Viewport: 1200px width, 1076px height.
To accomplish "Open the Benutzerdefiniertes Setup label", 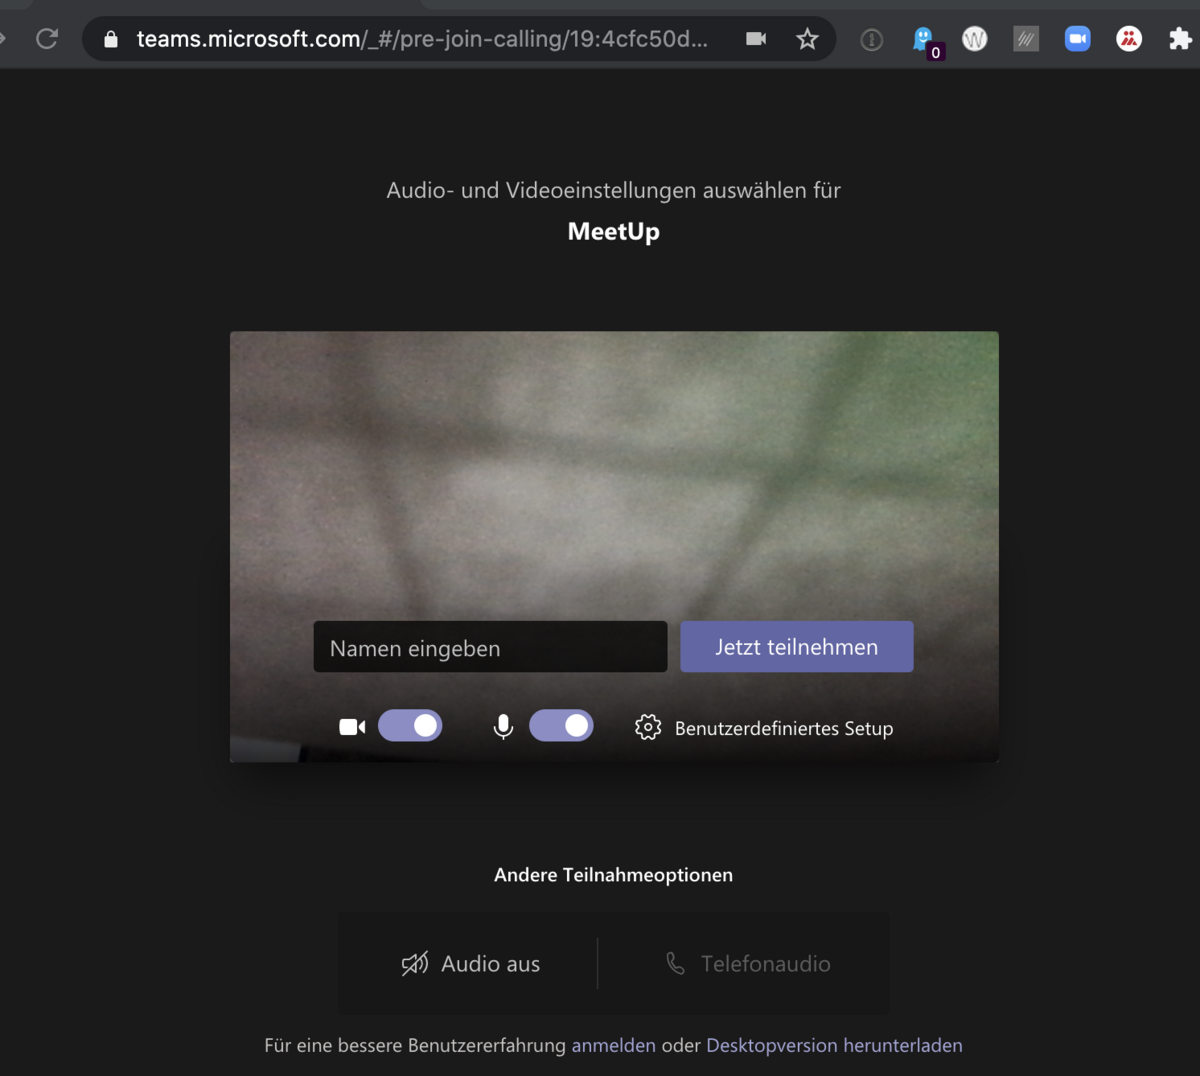I will click(783, 729).
